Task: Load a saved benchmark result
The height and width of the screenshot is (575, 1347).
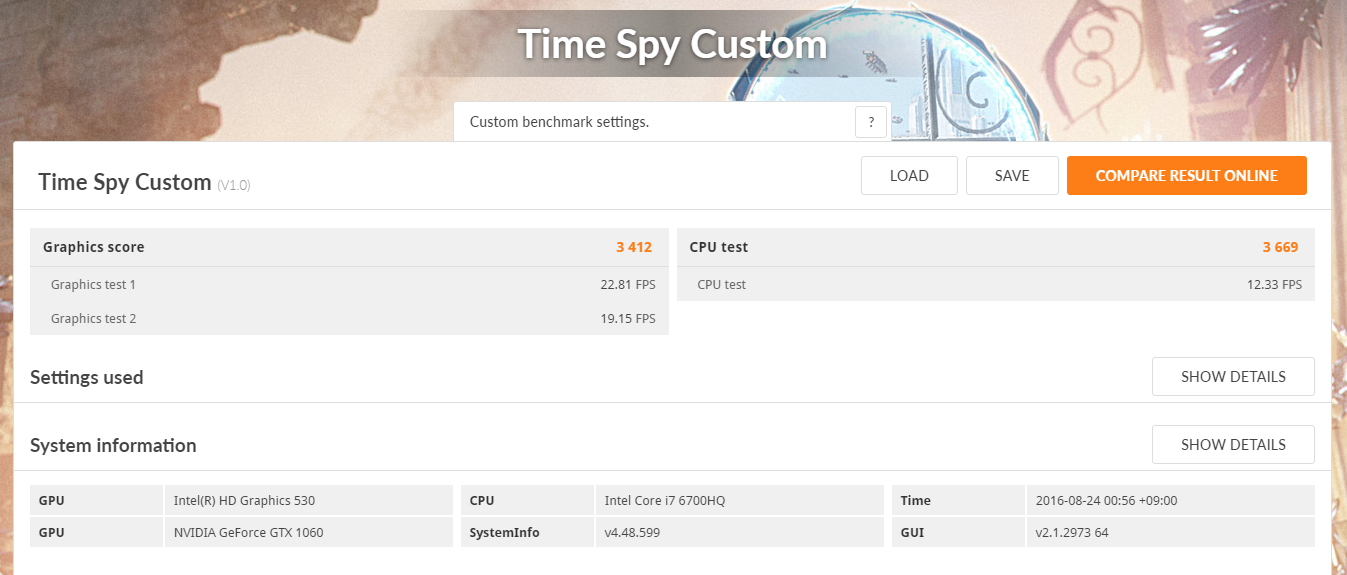Action: click(909, 175)
